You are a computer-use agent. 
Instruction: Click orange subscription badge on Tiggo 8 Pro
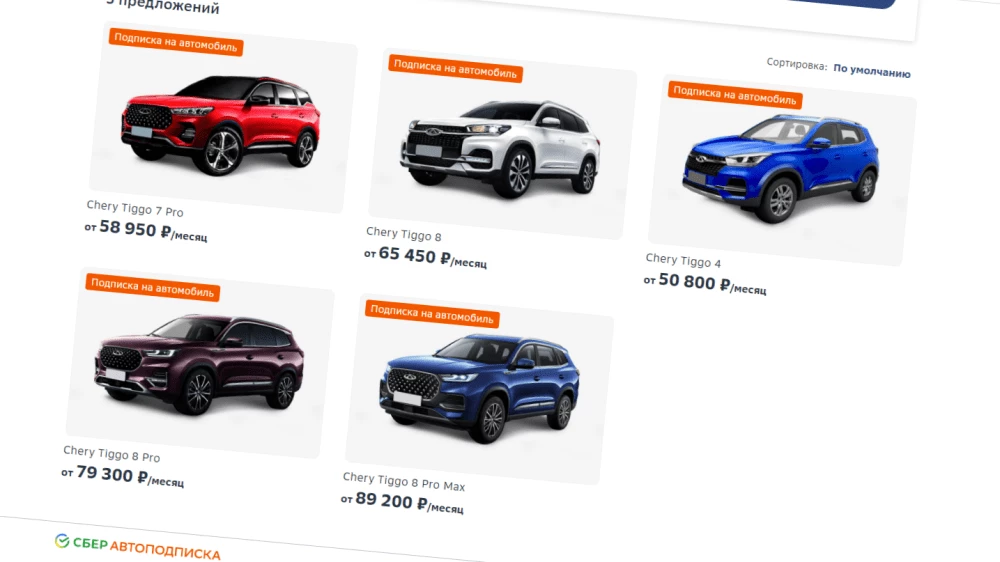point(153,287)
